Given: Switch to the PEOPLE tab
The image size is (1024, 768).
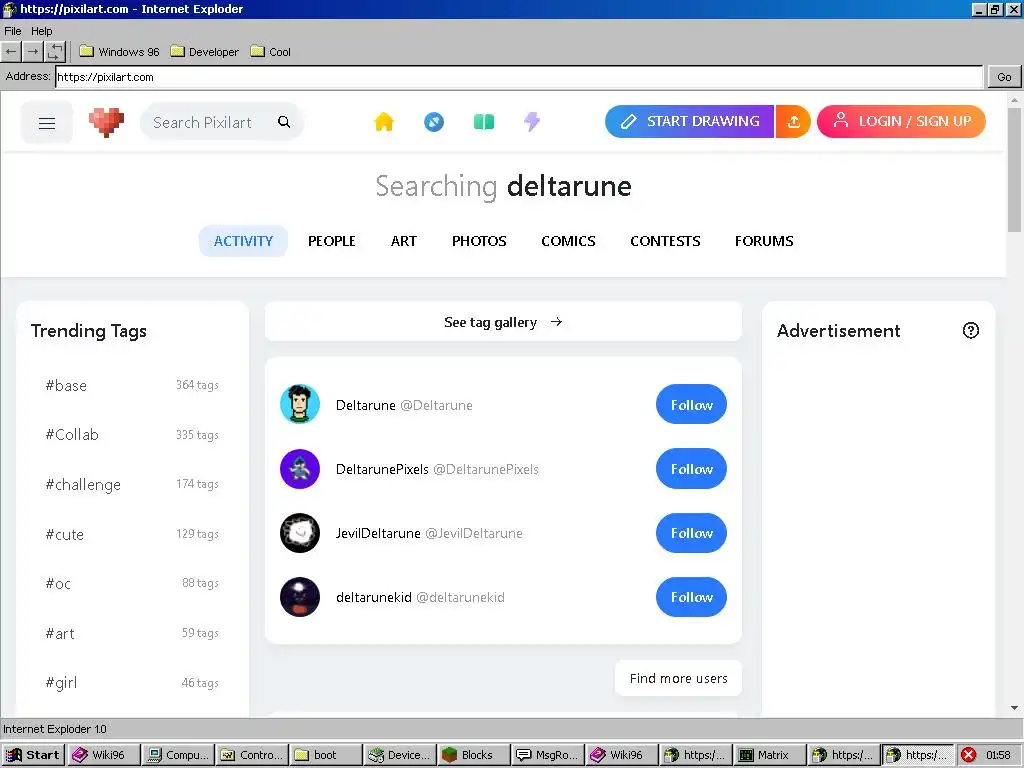Looking at the screenshot, I should (x=332, y=241).
